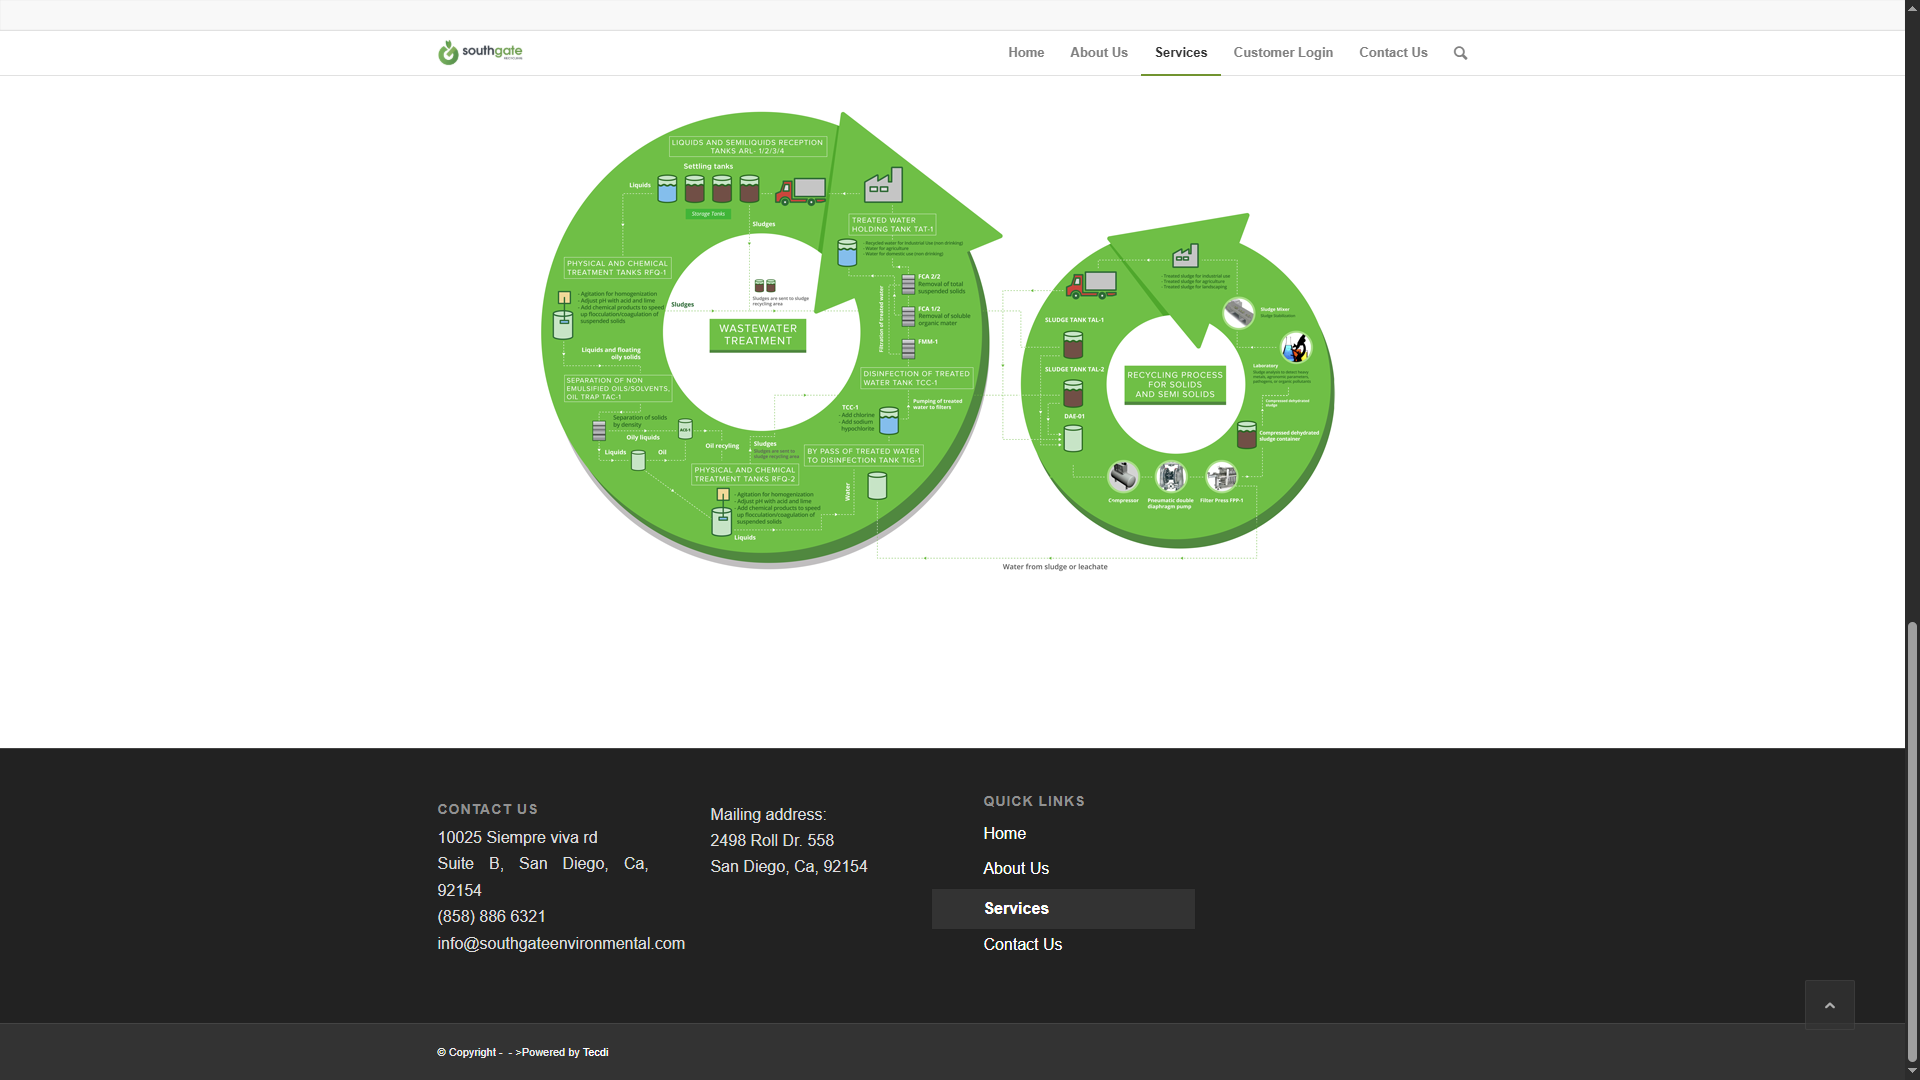The height and width of the screenshot is (1080, 1920).
Task: Open Contact Us in the header
Action: coord(1393,53)
